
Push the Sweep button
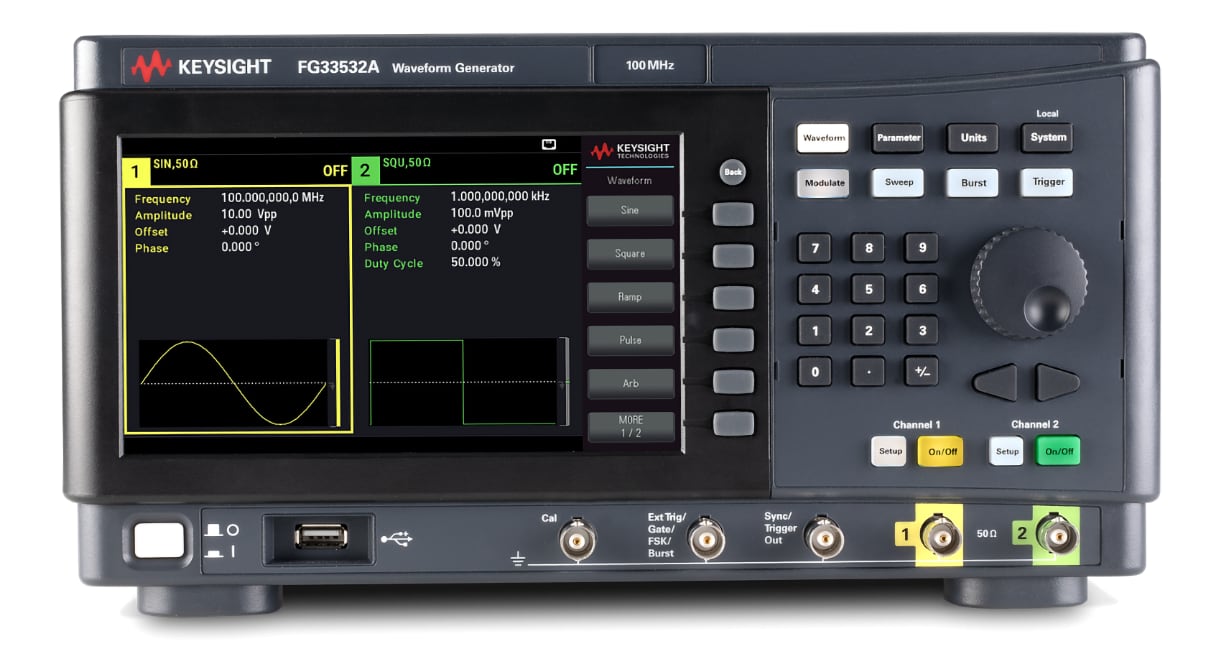coord(898,183)
